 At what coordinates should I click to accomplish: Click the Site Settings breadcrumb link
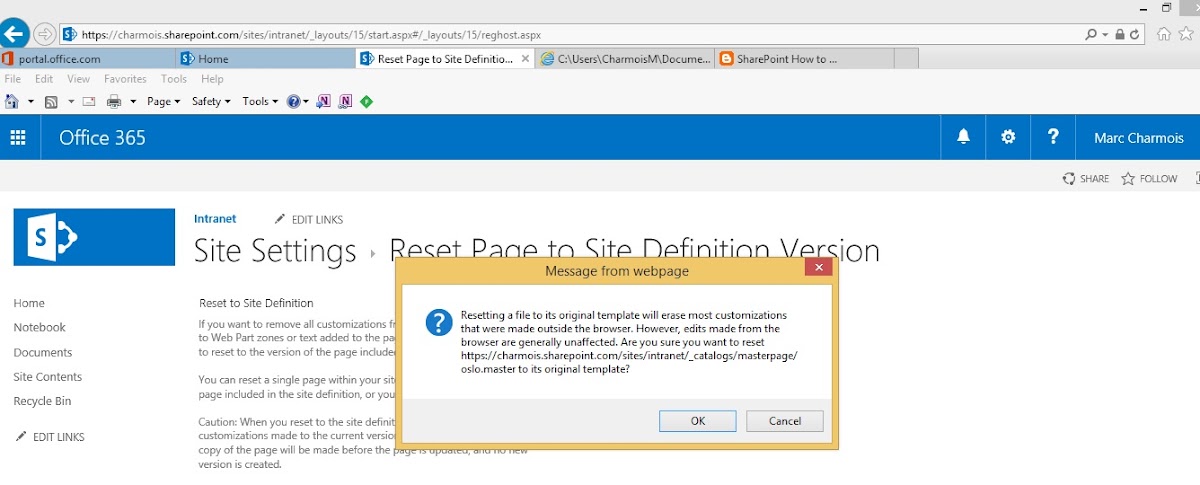(x=275, y=250)
